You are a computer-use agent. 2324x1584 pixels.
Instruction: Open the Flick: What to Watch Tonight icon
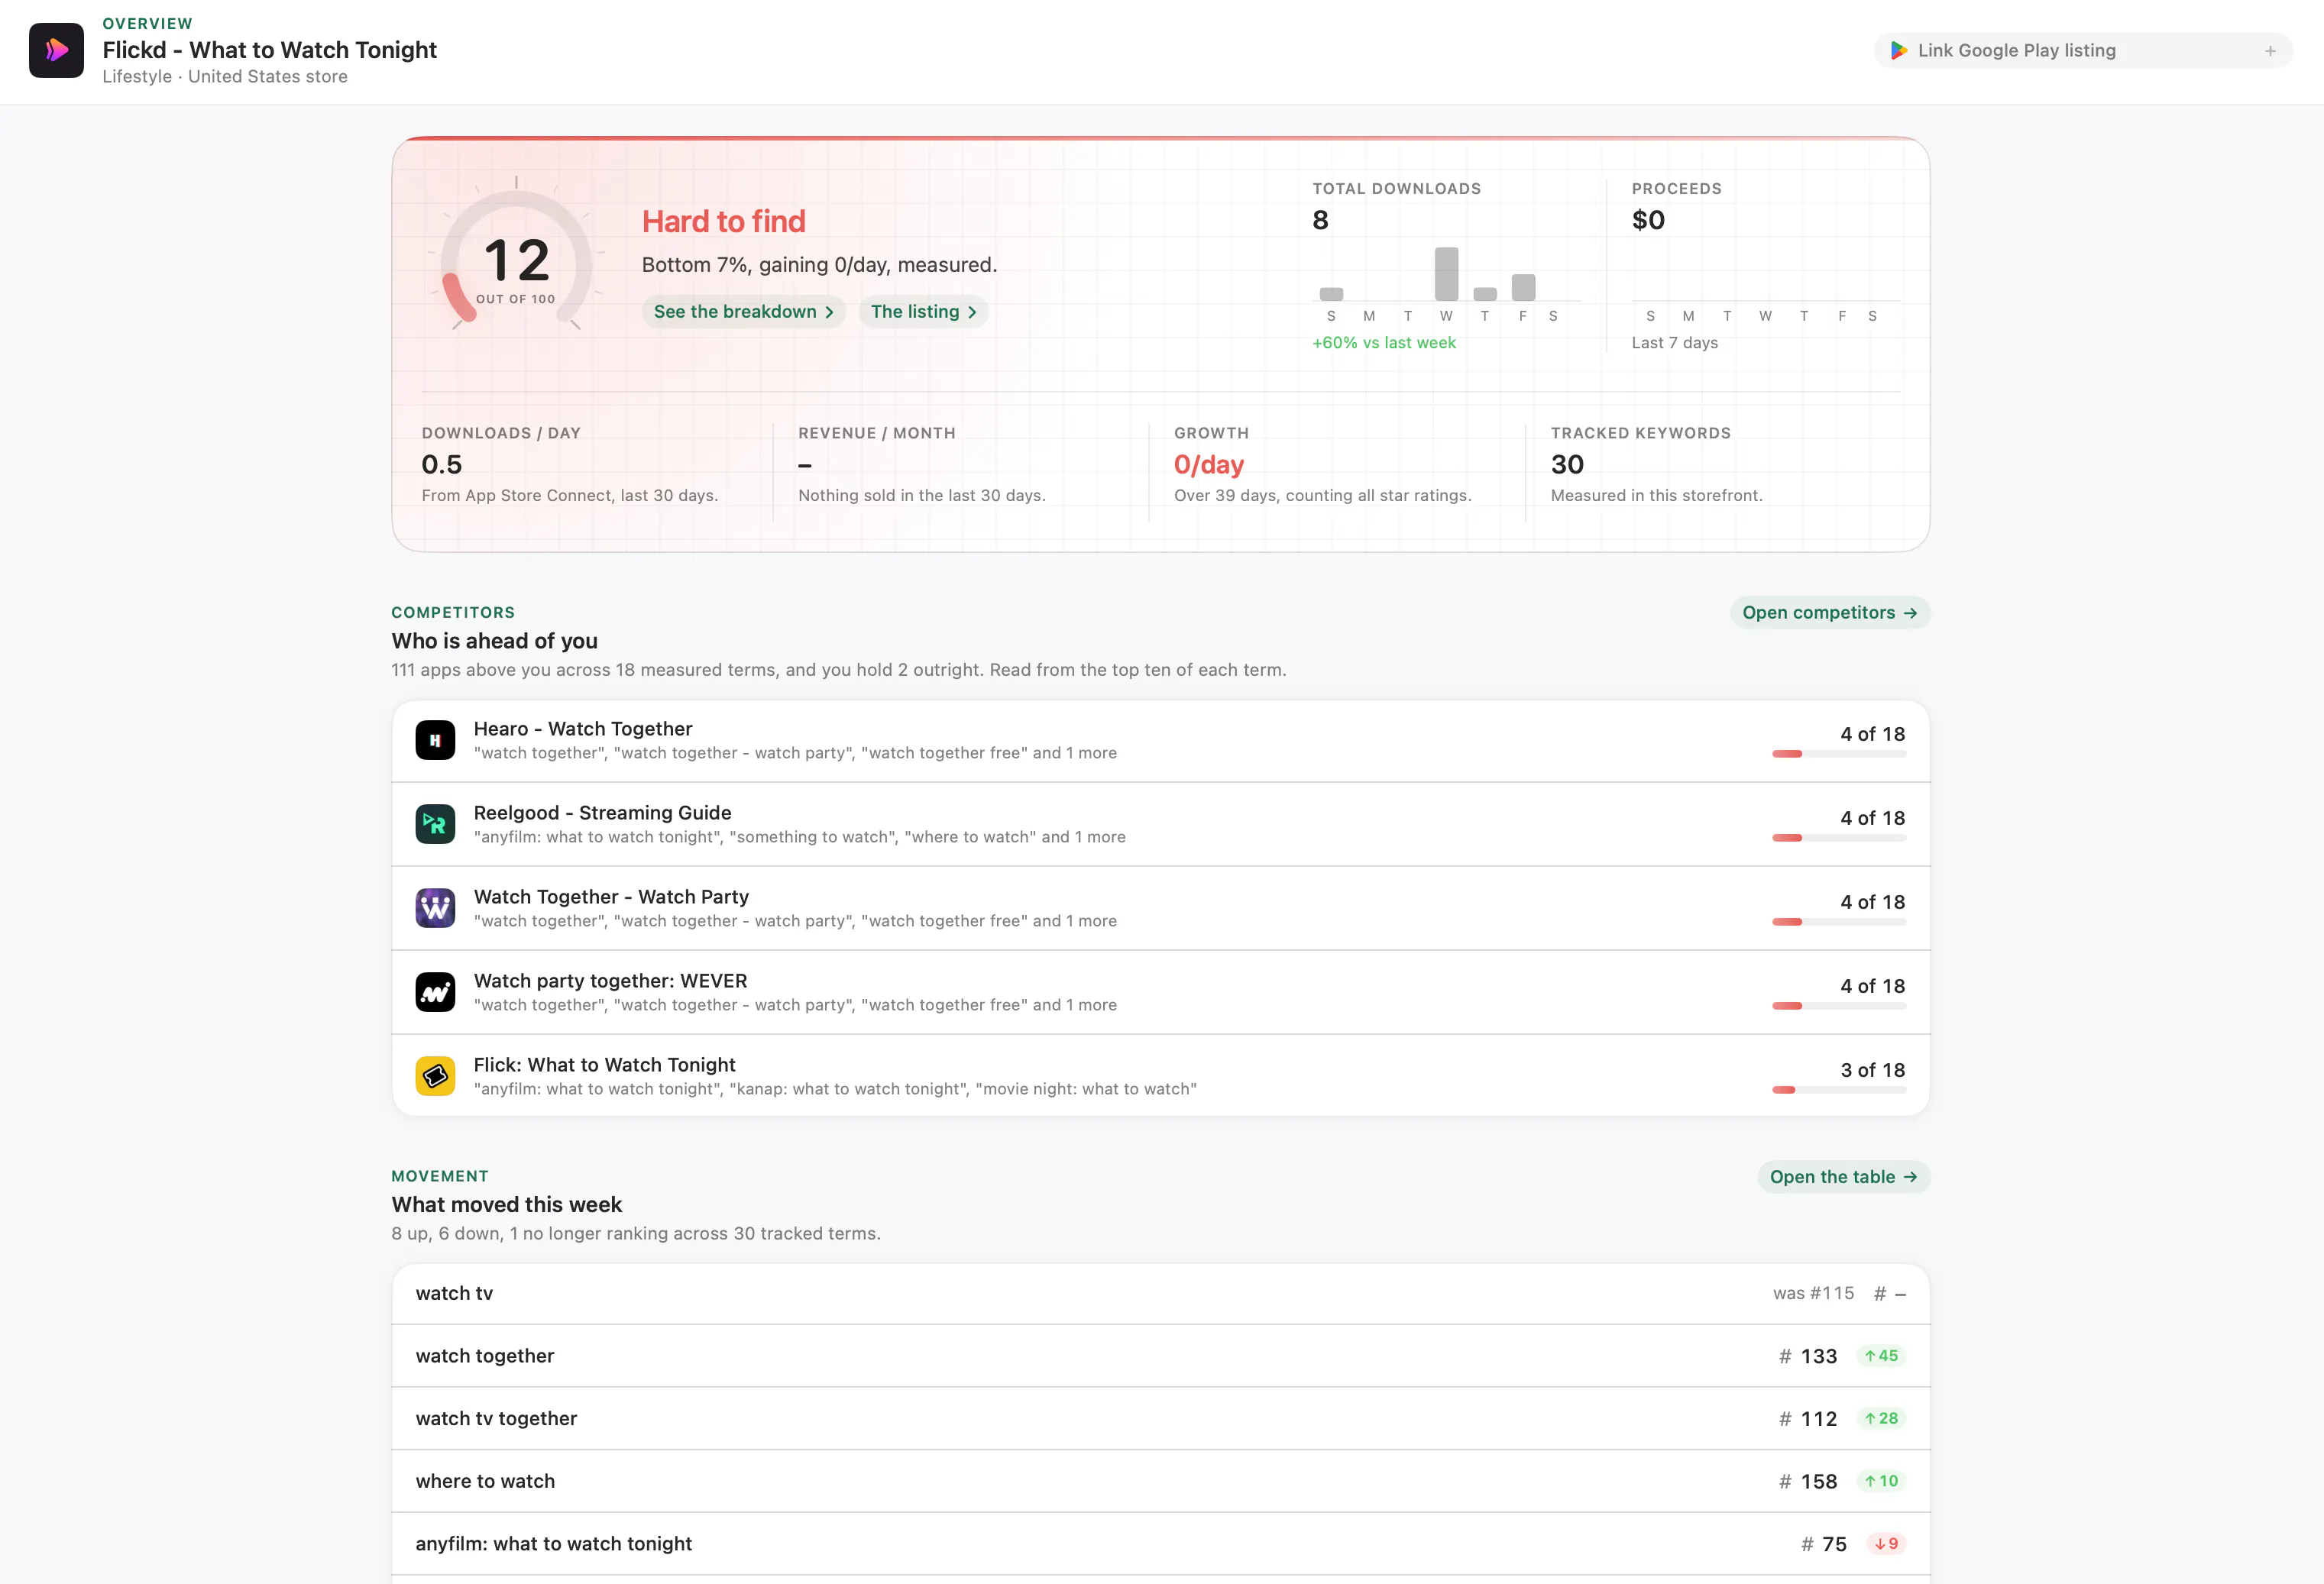(x=435, y=1076)
